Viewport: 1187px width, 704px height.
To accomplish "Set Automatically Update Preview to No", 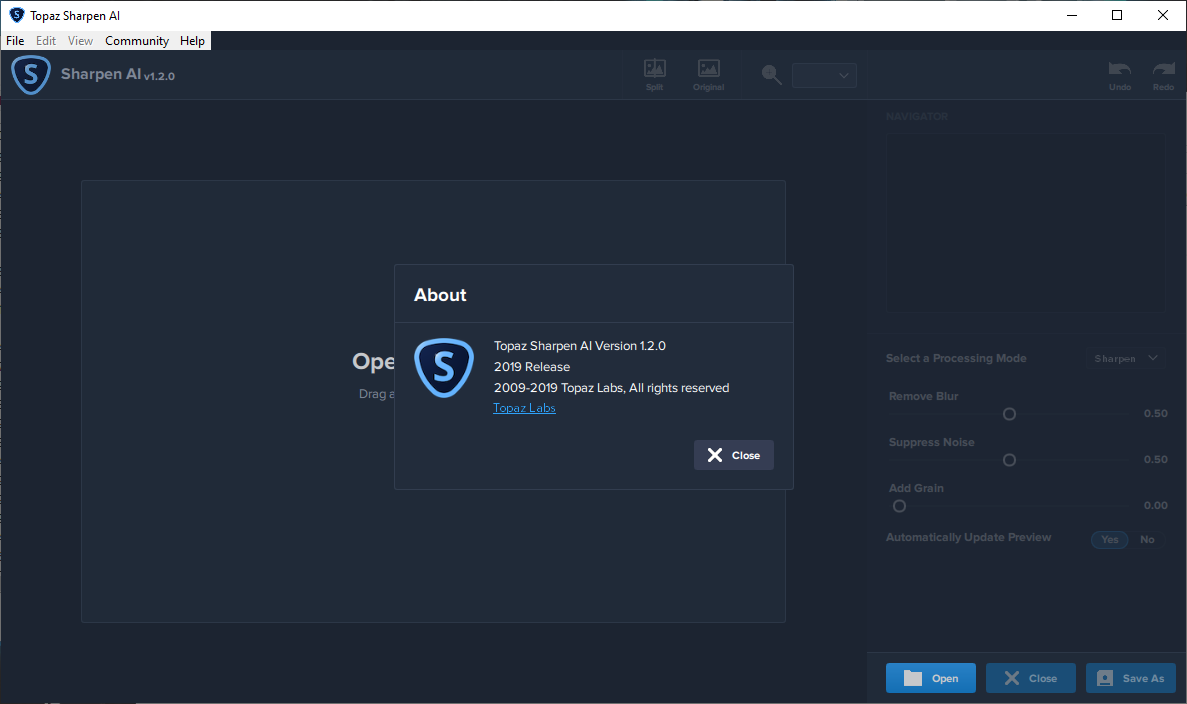I will pyautogui.click(x=1147, y=539).
